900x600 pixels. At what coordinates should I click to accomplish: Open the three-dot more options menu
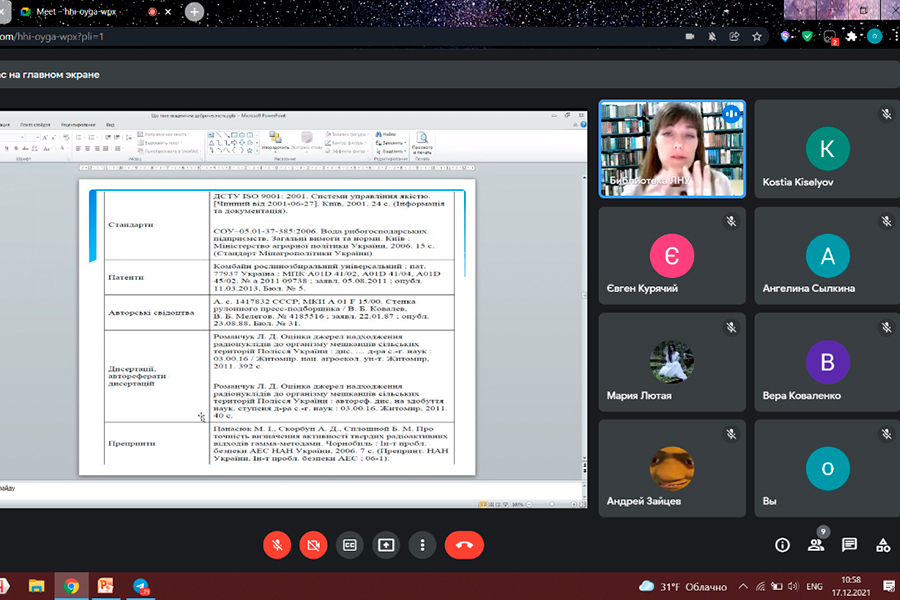(423, 545)
